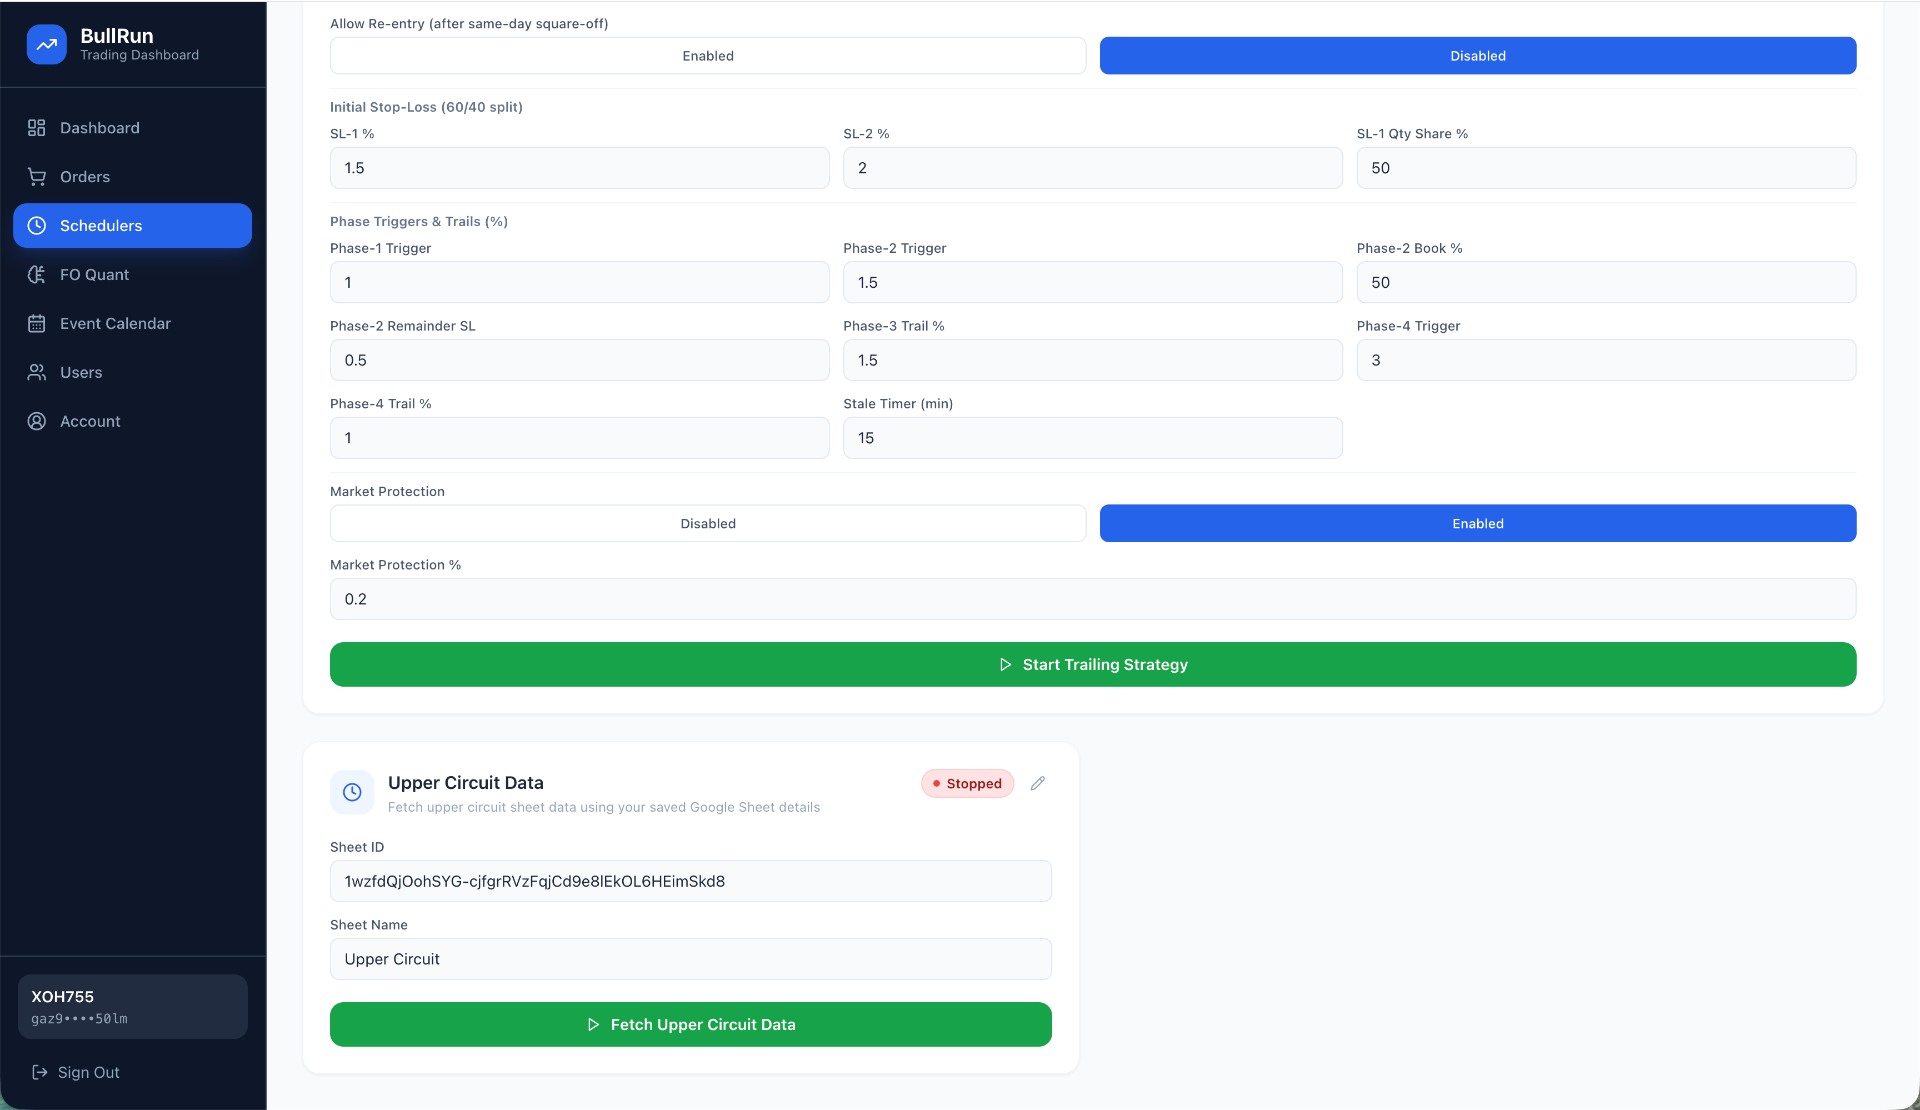Viewport: 1920px width, 1110px height.
Task: Click the clock icon beside Upper Circuit Data
Action: coord(352,792)
